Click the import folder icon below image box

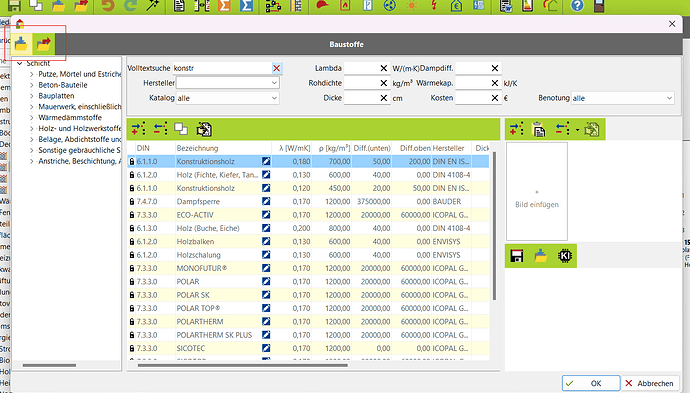(x=540, y=256)
